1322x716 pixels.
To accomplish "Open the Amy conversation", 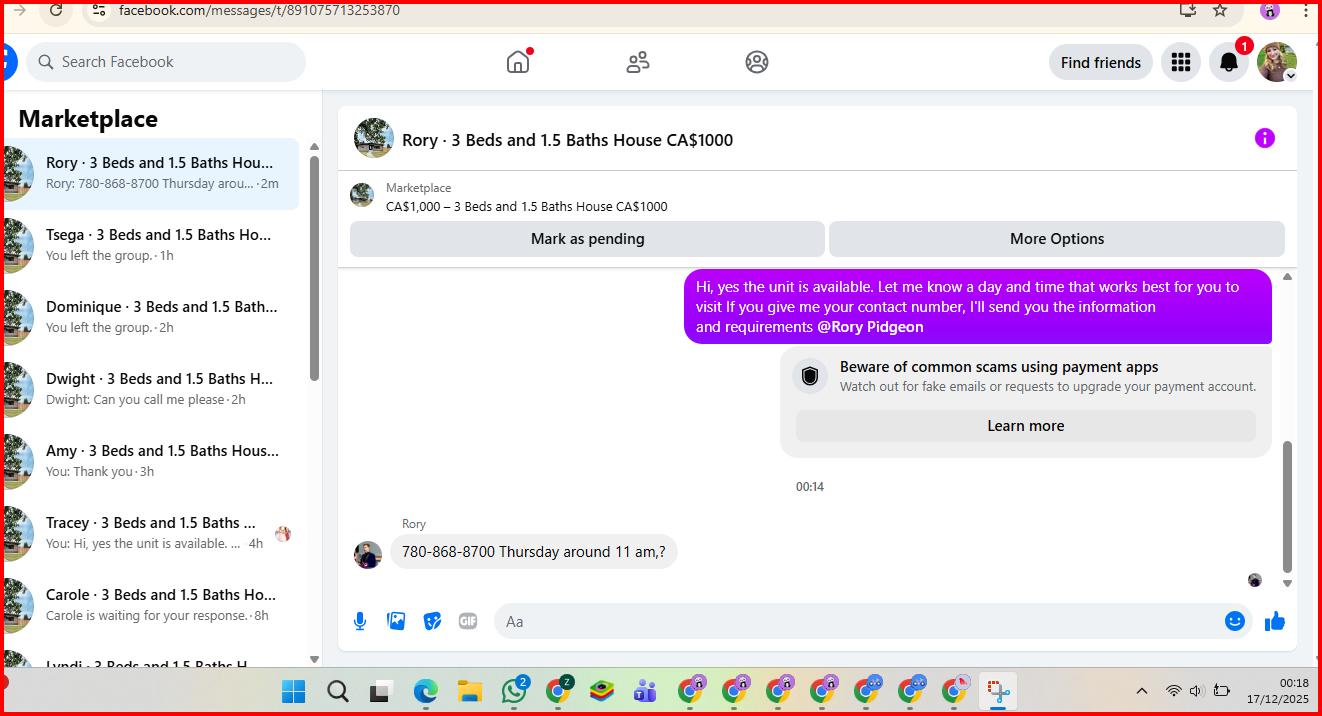I will [152, 462].
